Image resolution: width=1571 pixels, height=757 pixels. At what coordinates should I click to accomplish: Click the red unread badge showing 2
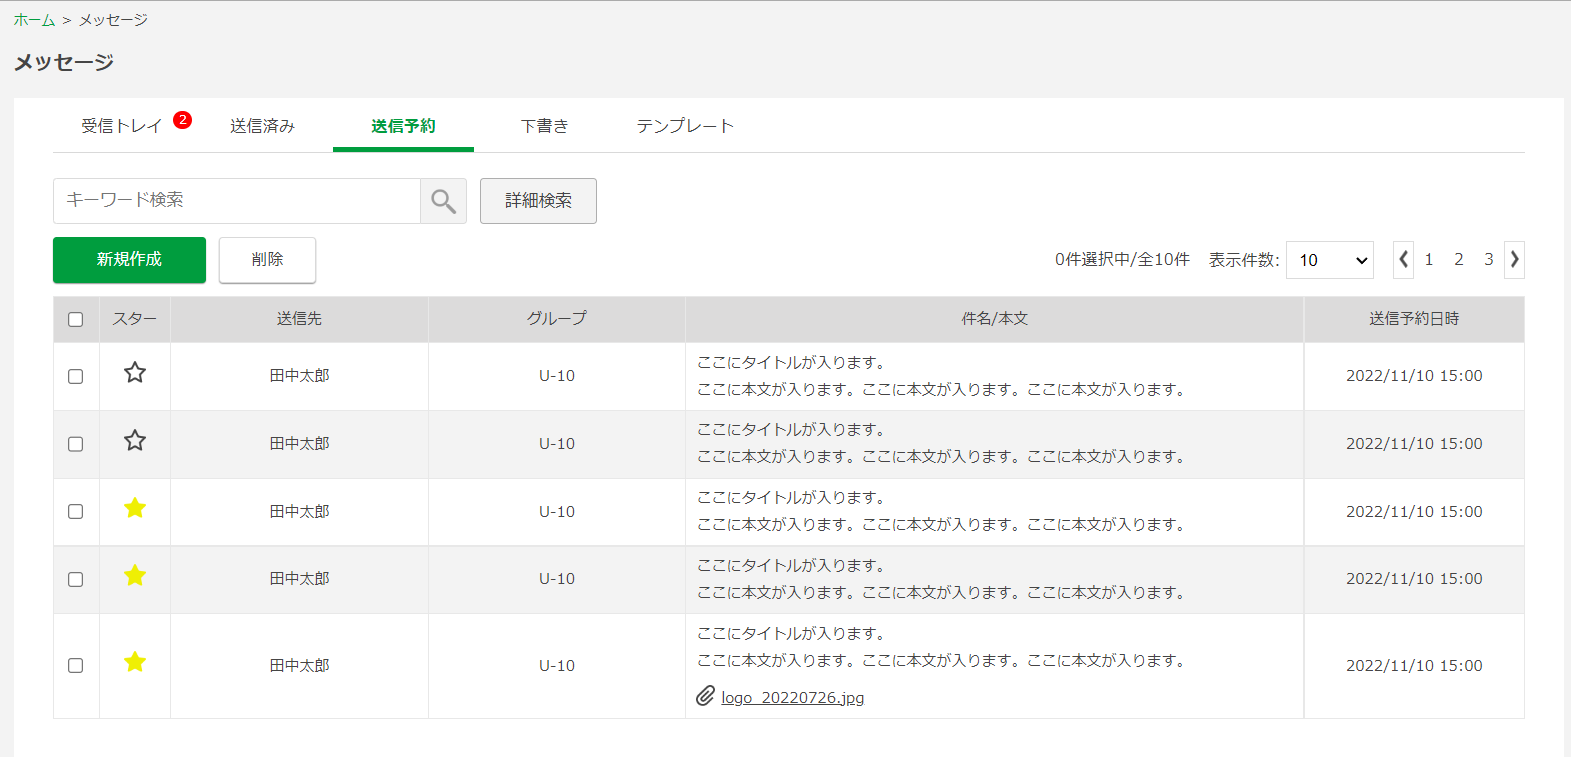tap(182, 120)
